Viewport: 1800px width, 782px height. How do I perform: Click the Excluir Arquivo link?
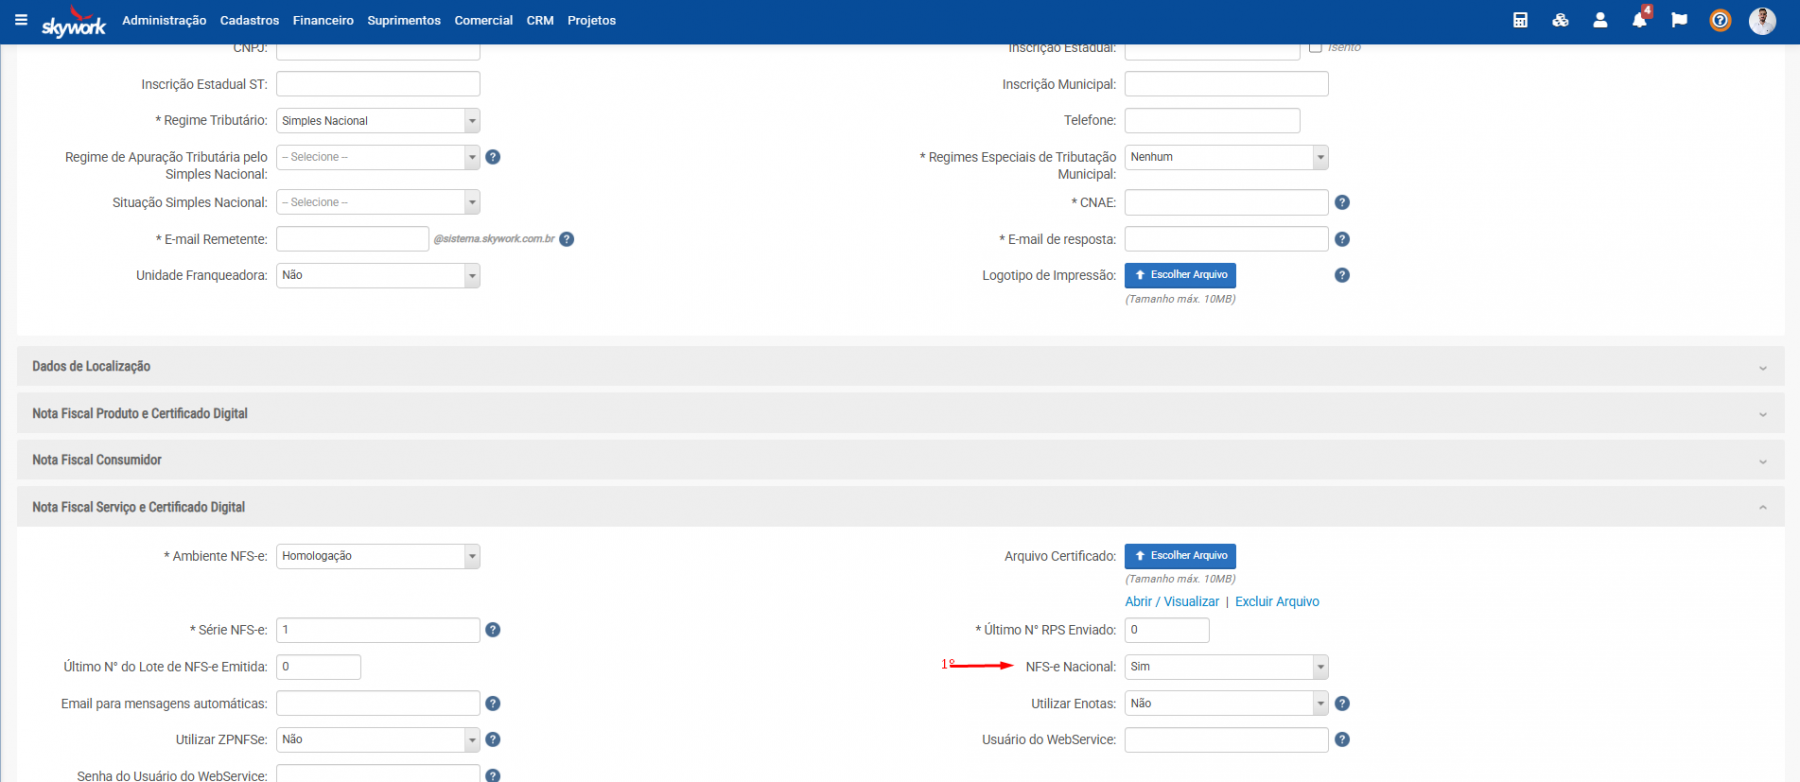[x=1277, y=602]
